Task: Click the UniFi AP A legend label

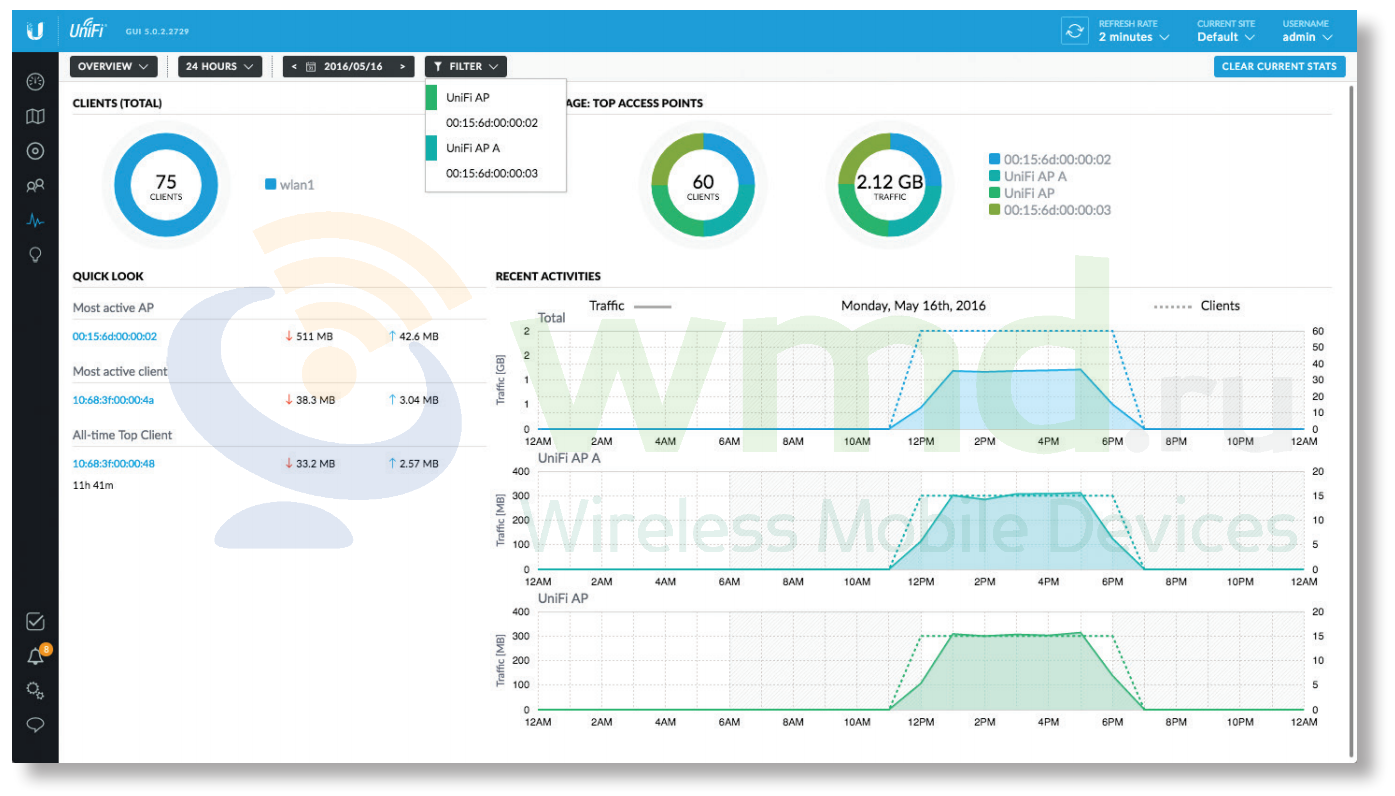Action: [1035, 176]
